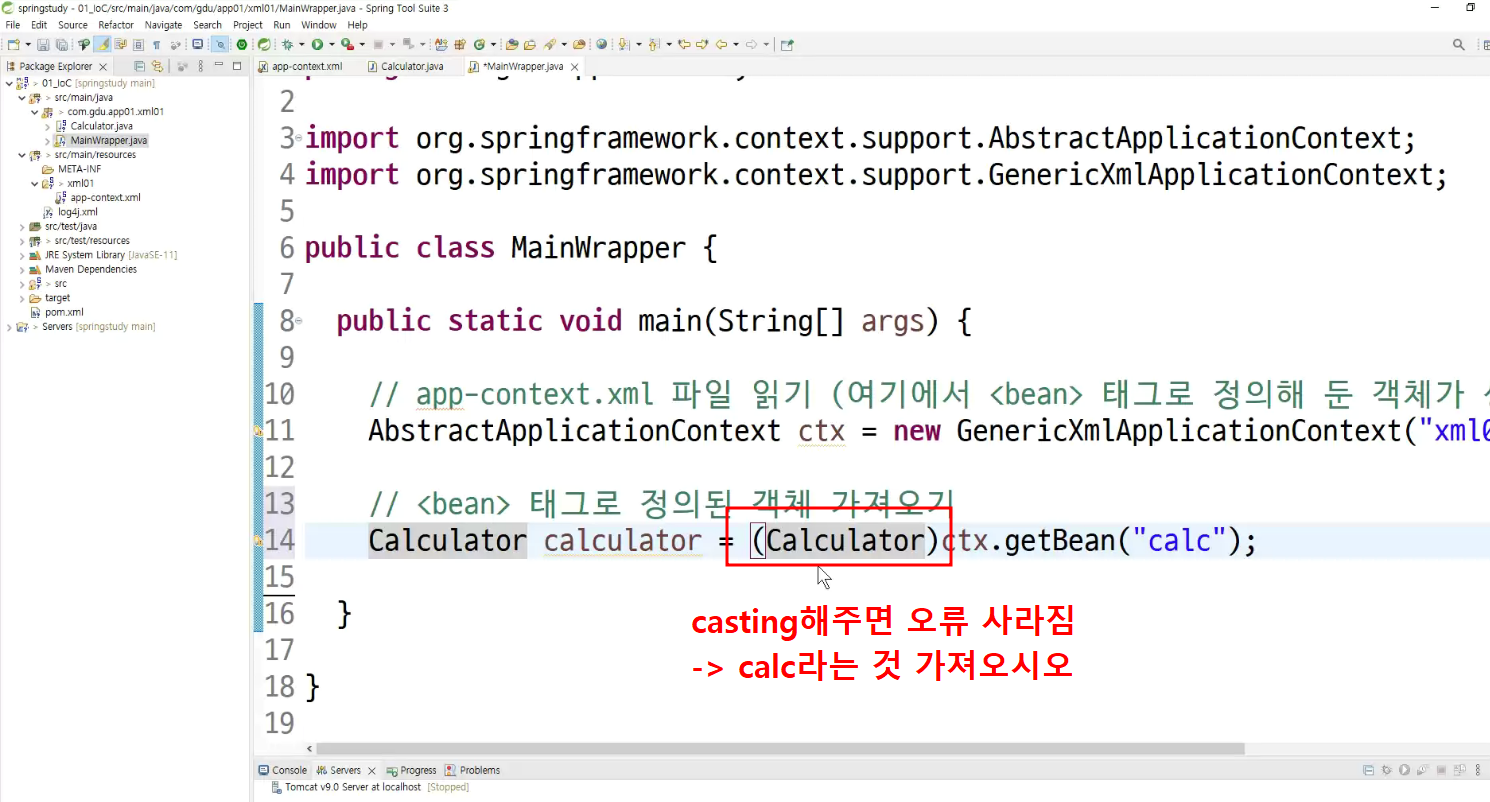1490x802 pixels.
Task: Toggle Show Whitespace Characters pilcrow icon
Action: (x=156, y=44)
